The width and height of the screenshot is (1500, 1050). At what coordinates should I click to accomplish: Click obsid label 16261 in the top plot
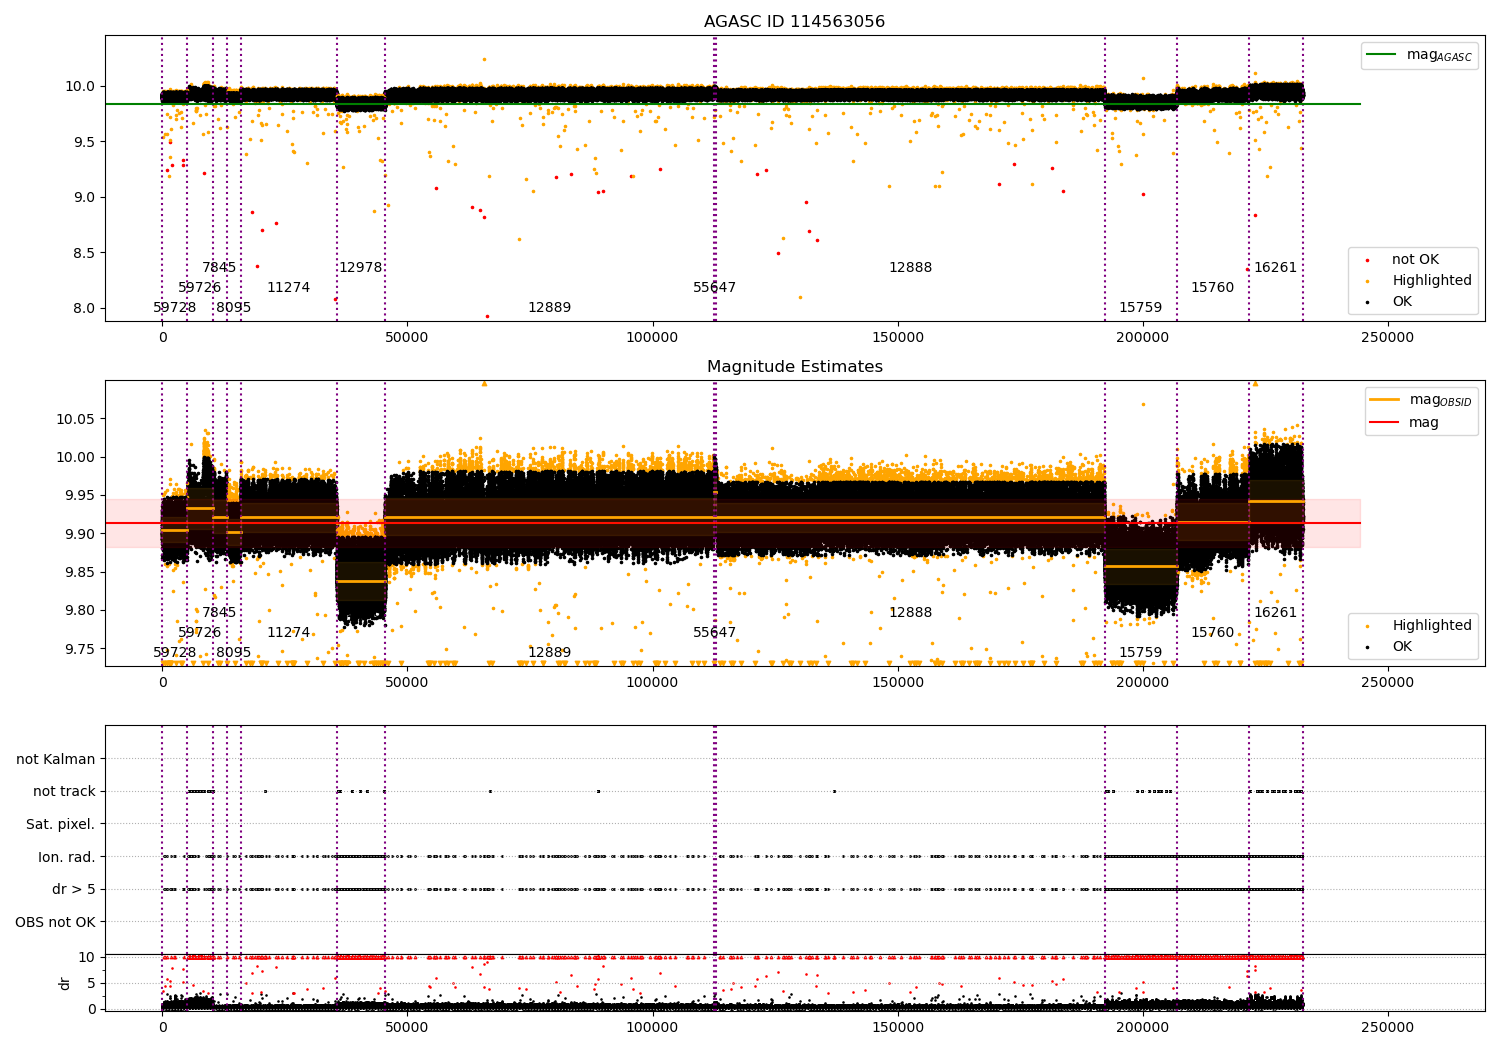1276,268
